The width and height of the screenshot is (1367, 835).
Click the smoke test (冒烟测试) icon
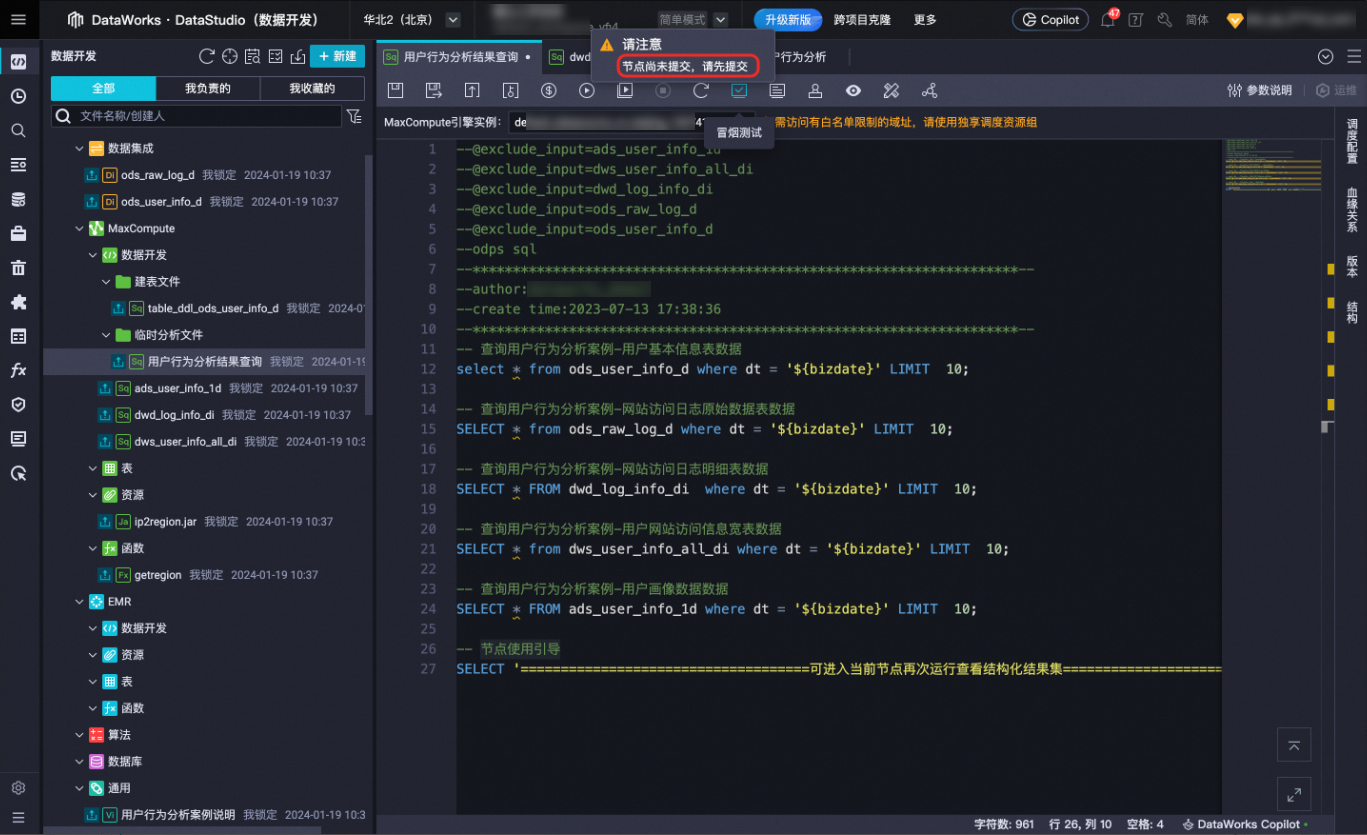coord(739,90)
